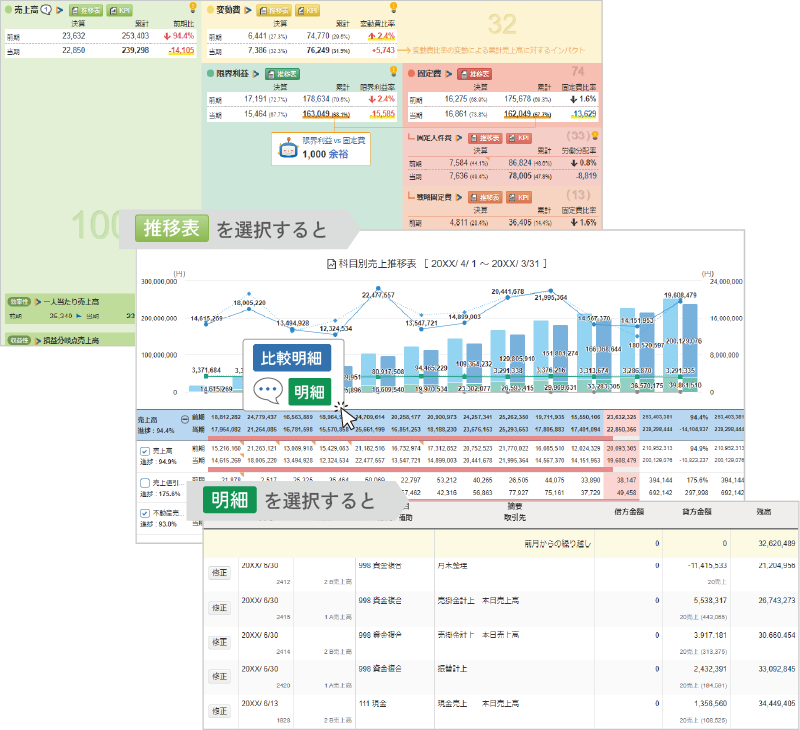Image resolution: width=800 pixels, height=730 pixels.
Task: Click 修正 on the 月末整理 entry
Action: pyautogui.click(x=219, y=572)
